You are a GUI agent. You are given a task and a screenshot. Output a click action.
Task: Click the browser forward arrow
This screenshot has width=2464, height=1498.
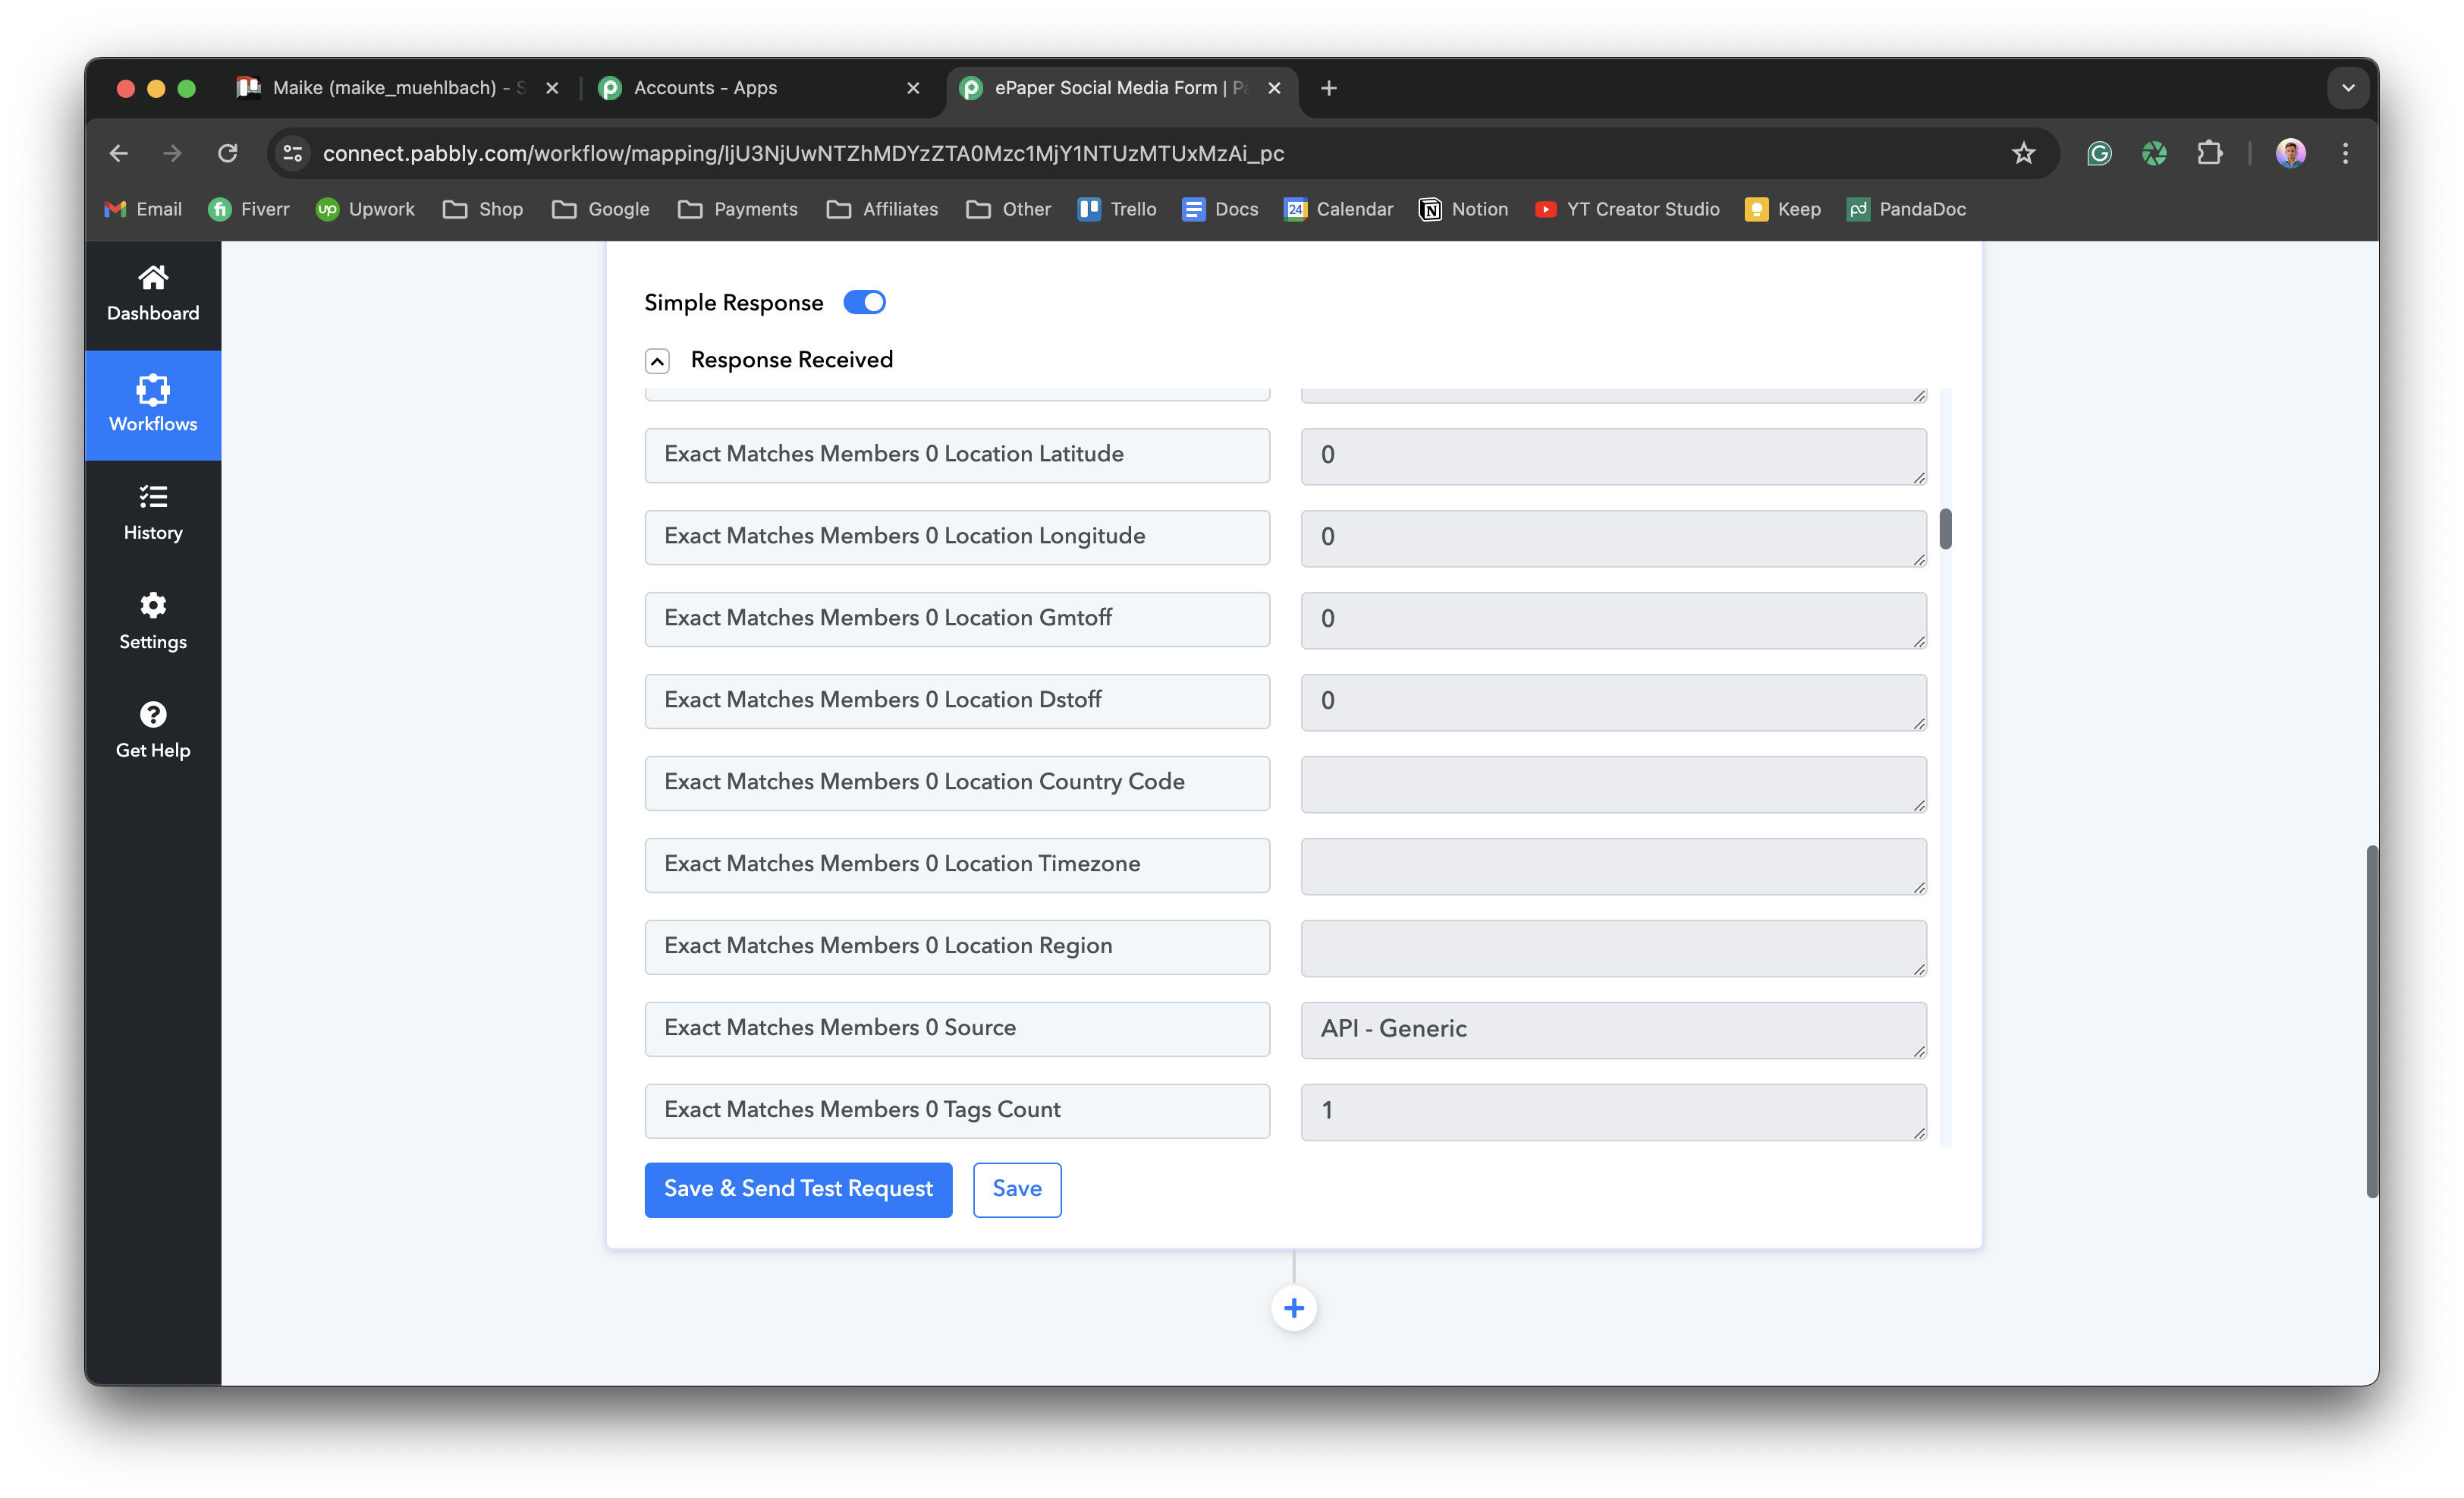click(x=173, y=153)
